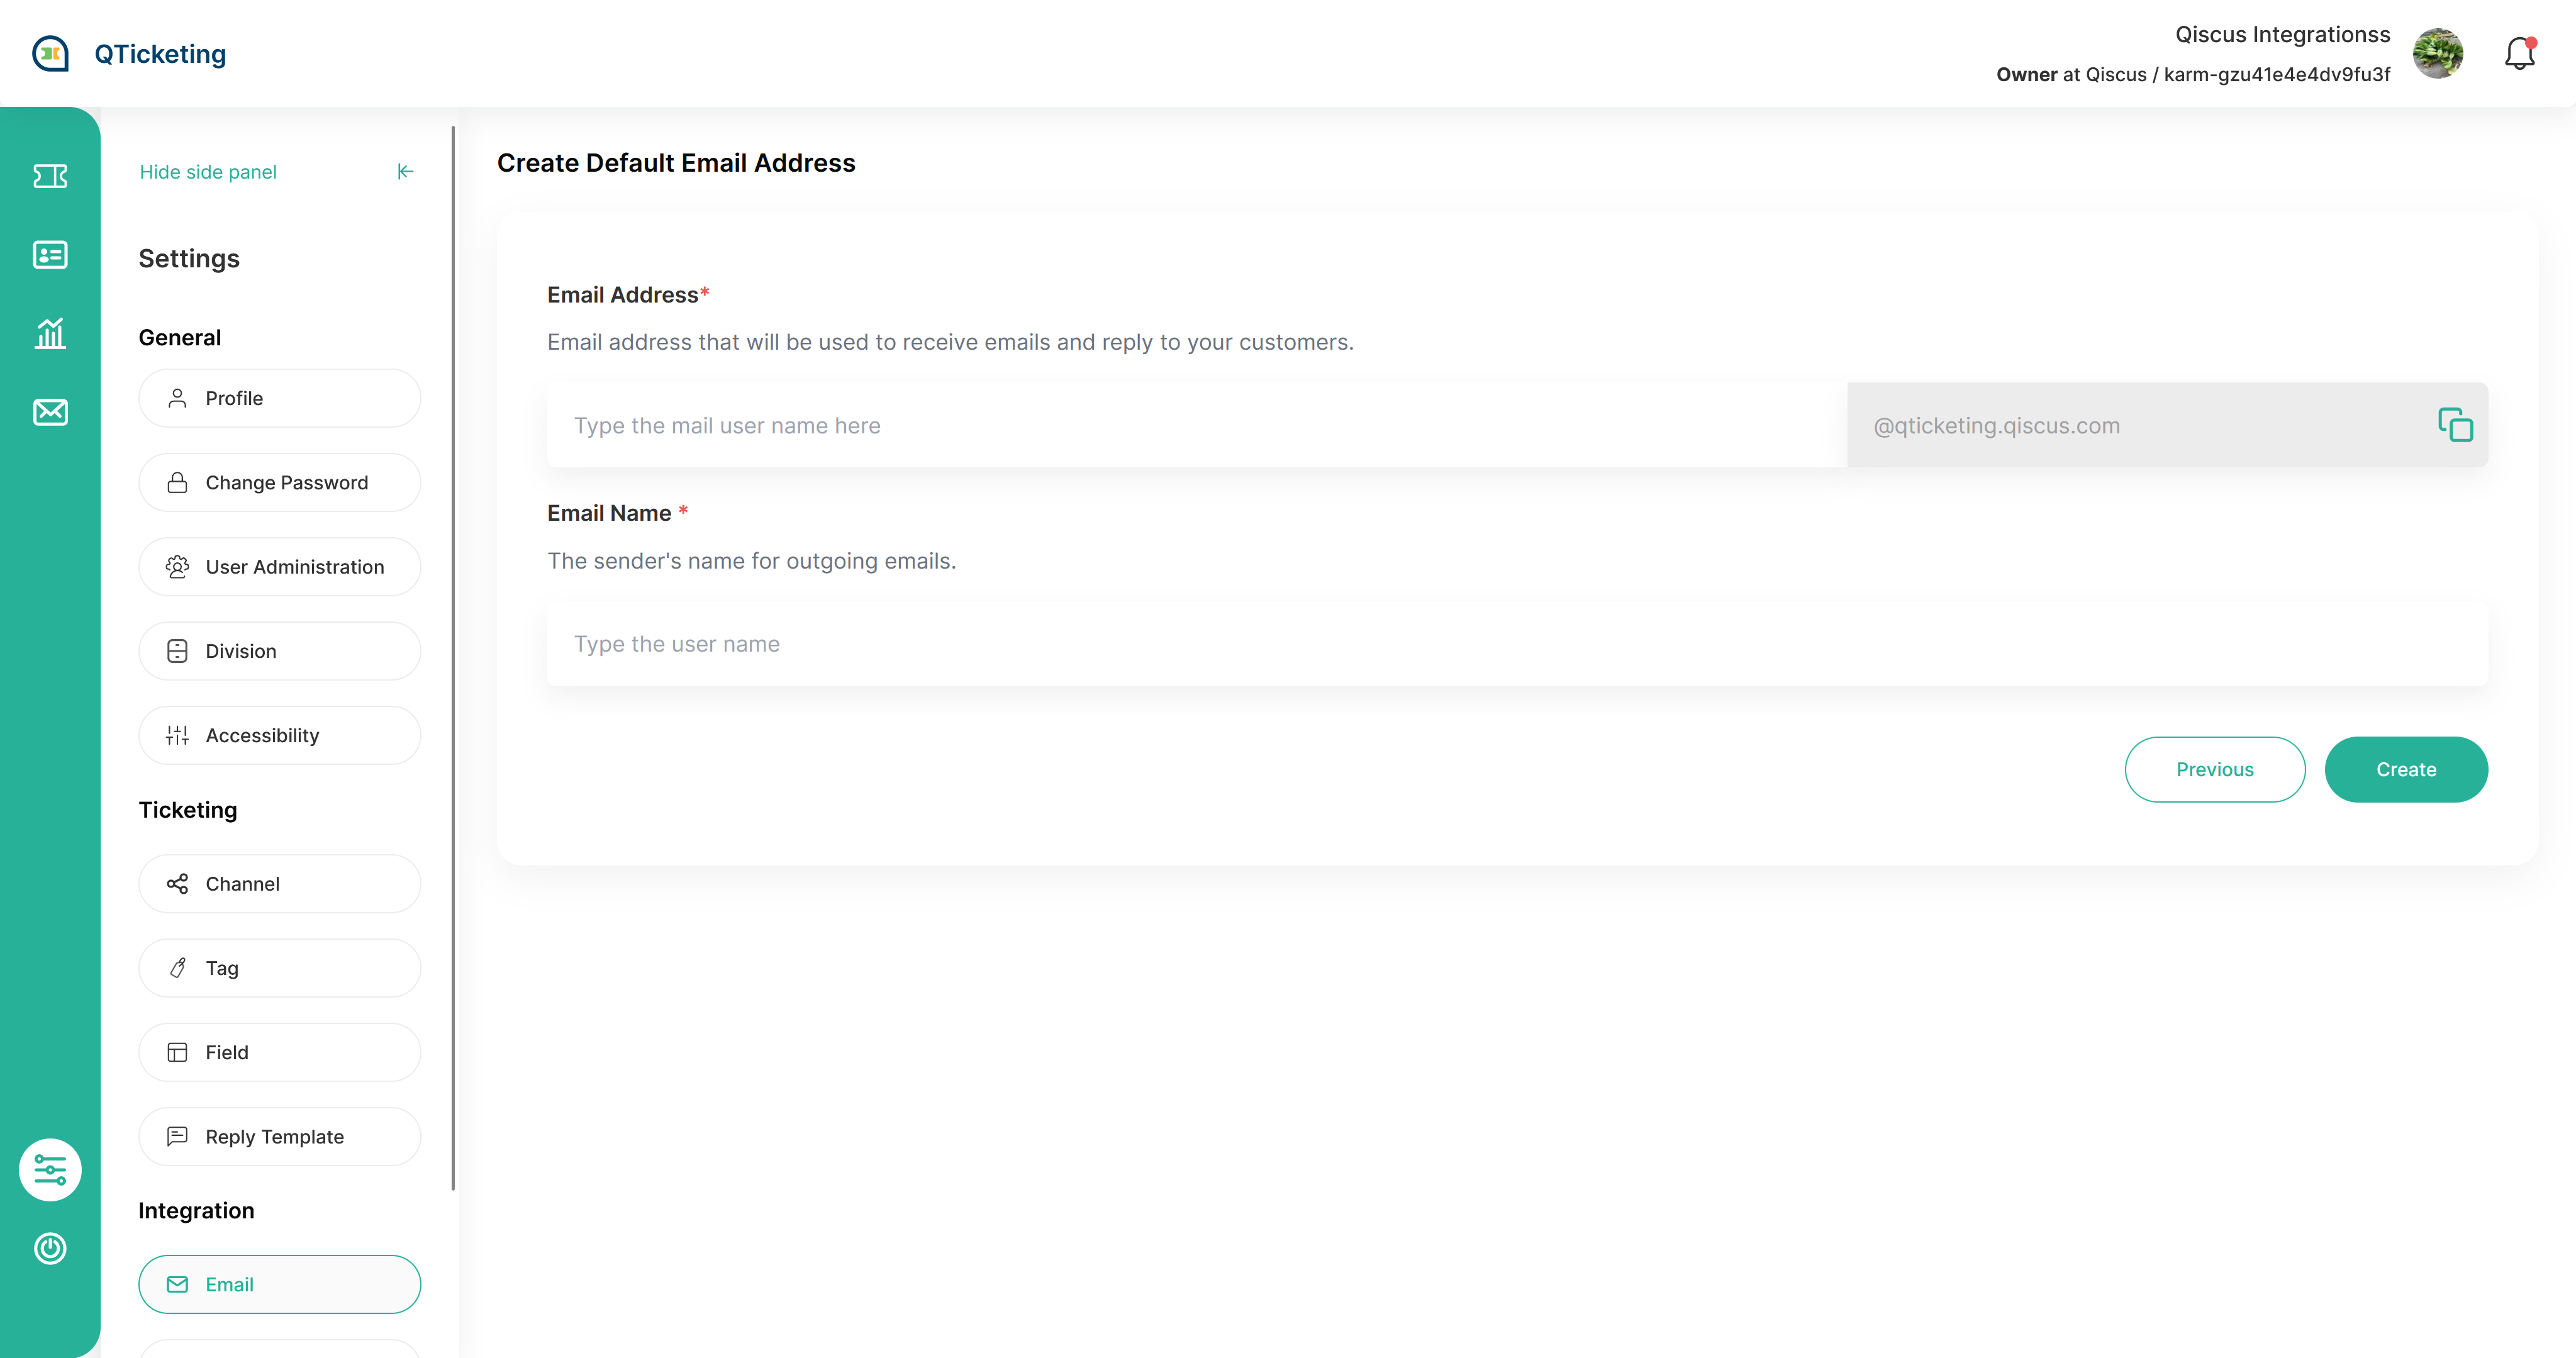
Task: Open Reply Template settings
Action: click(x=279, y=1137)
